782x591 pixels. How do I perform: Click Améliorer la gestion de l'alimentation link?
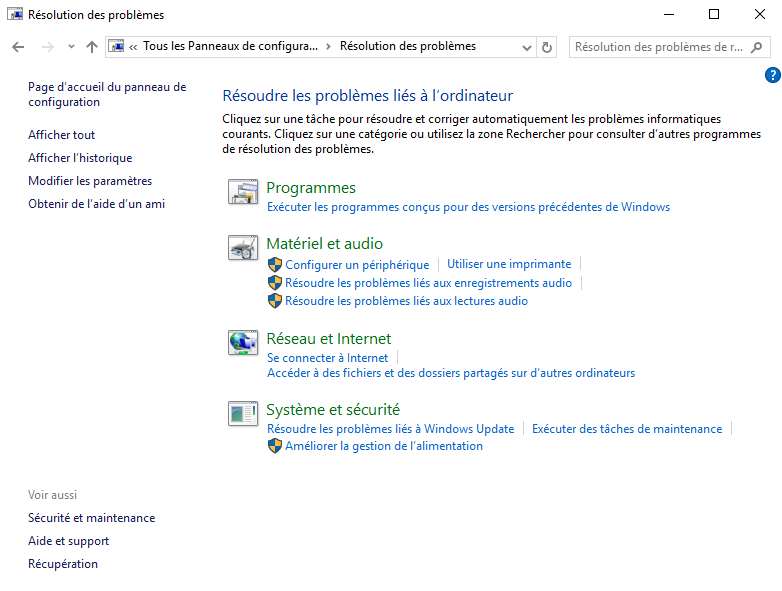pos(384,446)
